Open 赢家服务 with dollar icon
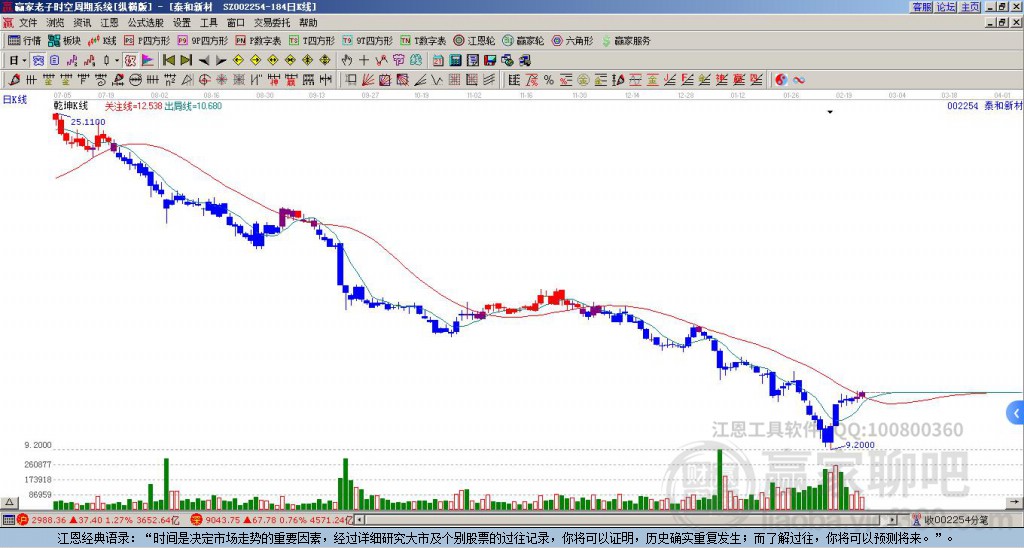Screen dimensions: 1024x548 pyautogui.click(x=626, y=40)
